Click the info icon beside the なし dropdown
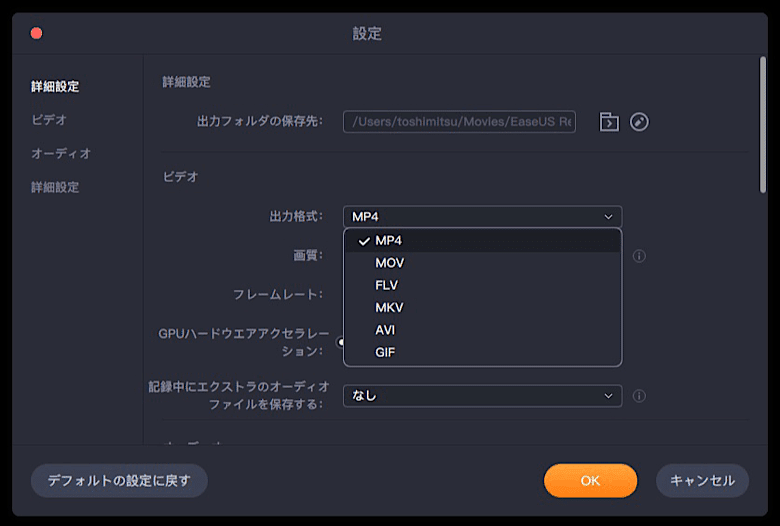This screenshot has height=526, width=780. click(639, 396)
